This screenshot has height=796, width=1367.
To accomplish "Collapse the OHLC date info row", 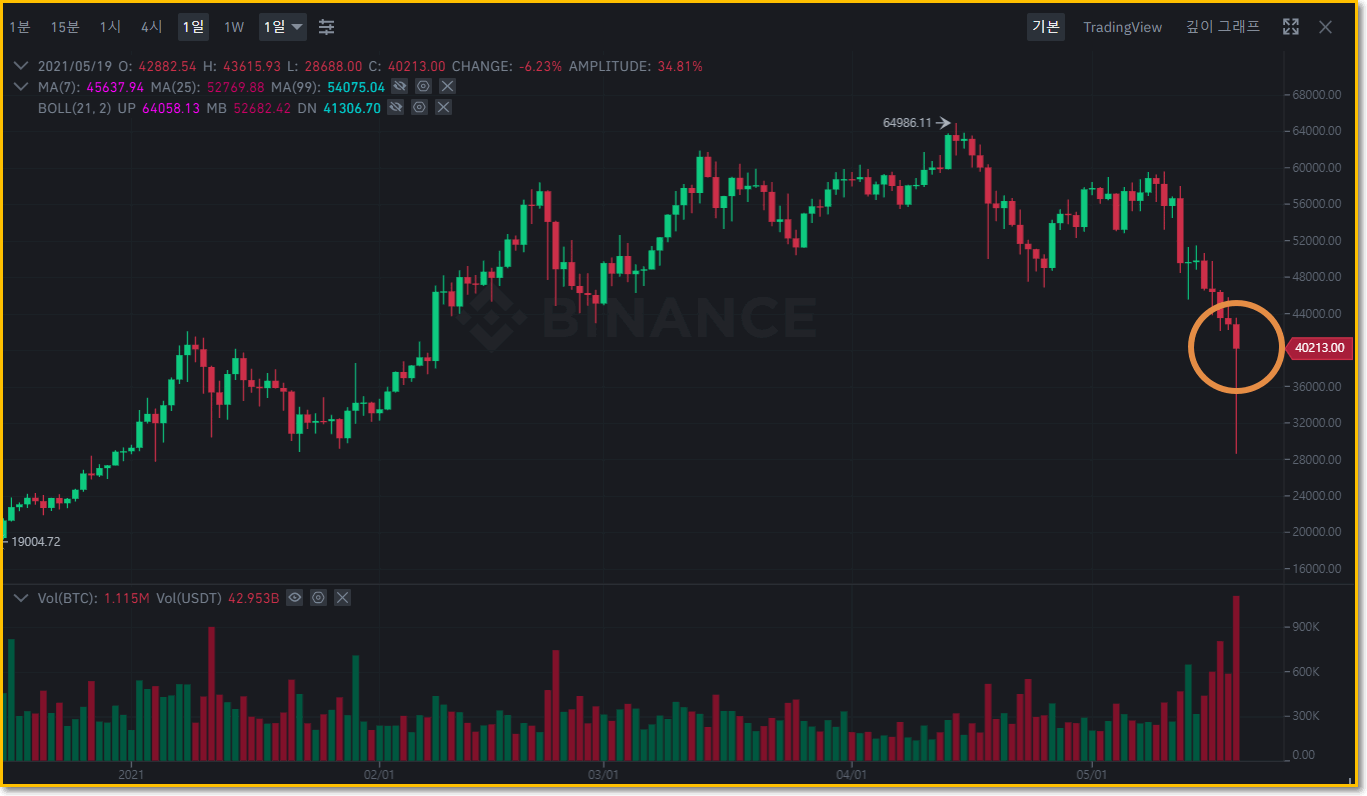I will click(x=21, y=67).
